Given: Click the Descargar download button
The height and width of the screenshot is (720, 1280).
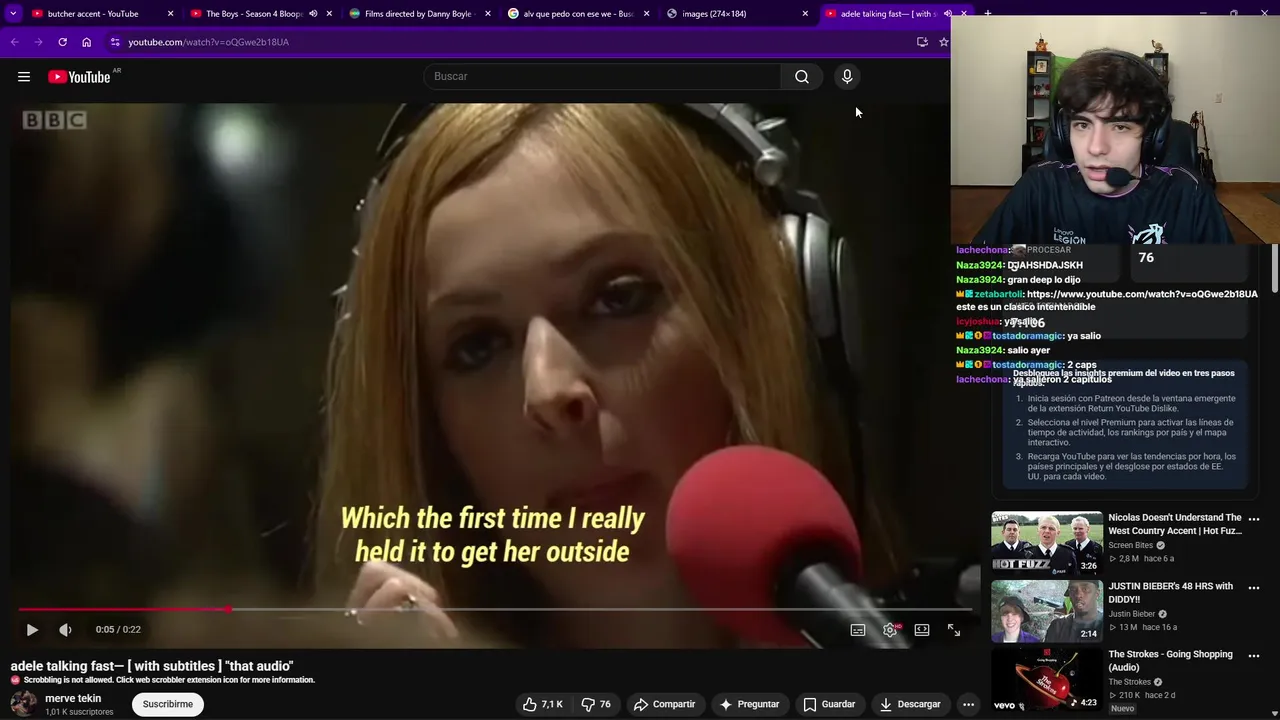Looking at the screenshot, I should [910, 704].
